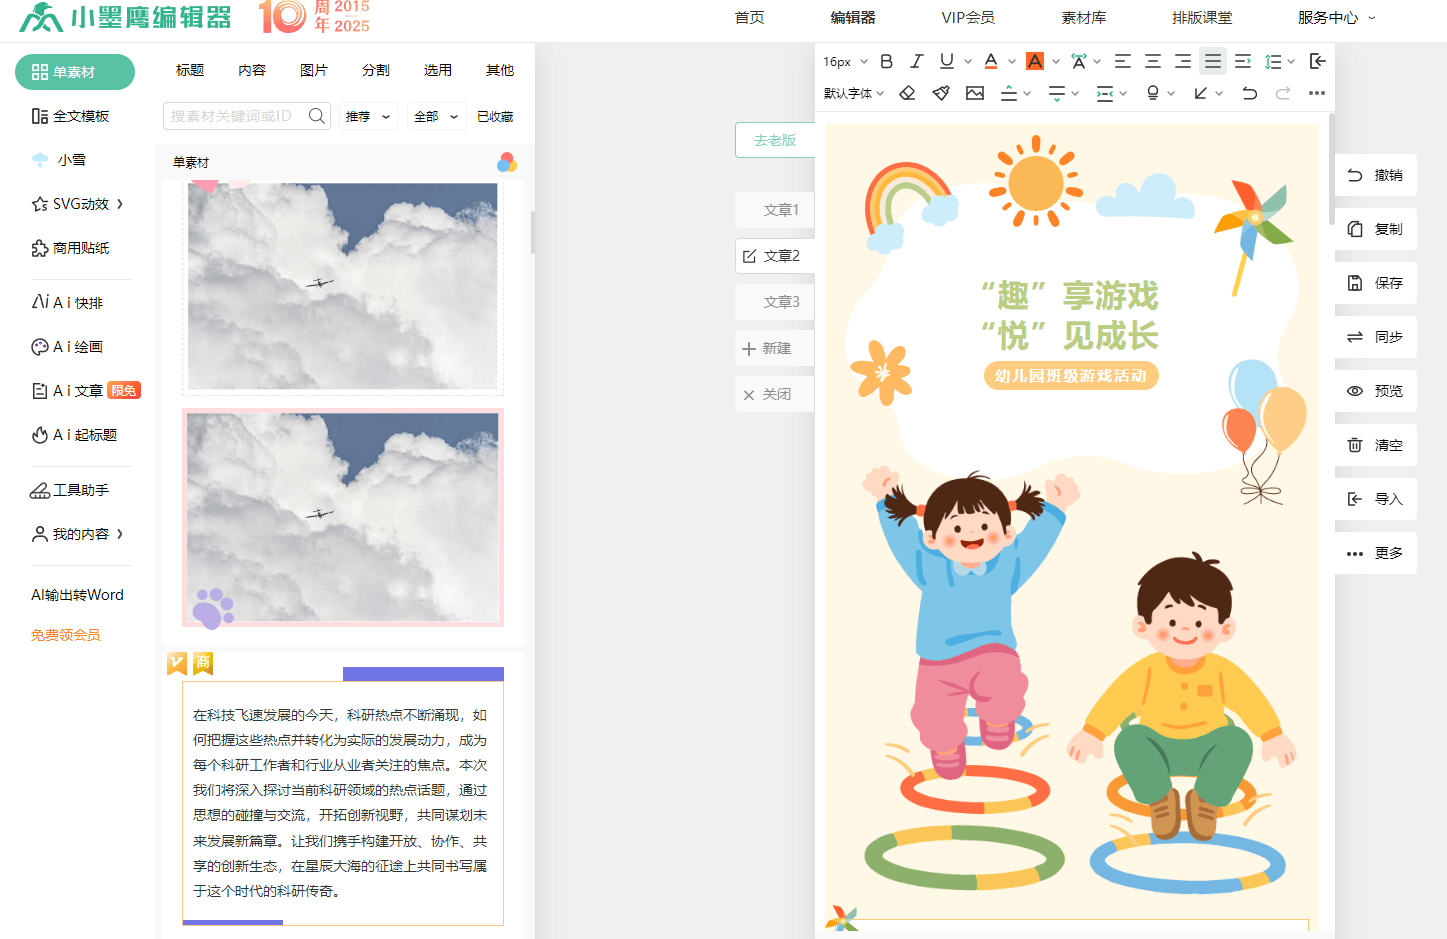Click the 免费领会员 link
Viewport: 1447px width, 939px height.
(66, 635)
